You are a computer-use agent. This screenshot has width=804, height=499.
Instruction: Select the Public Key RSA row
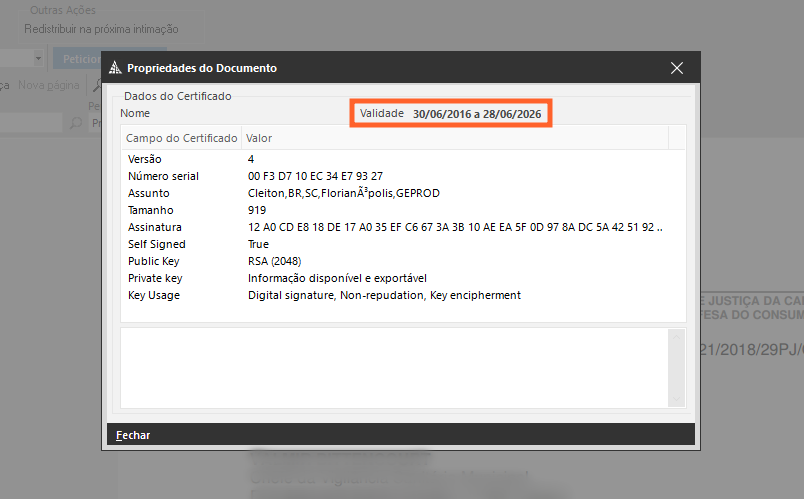point(153,261)
